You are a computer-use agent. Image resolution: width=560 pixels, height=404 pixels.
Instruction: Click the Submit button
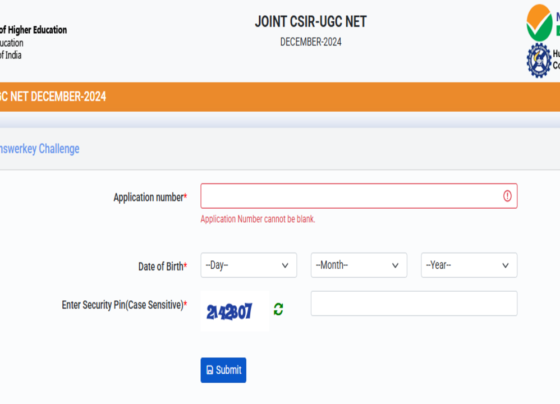(x=223, y=370)
